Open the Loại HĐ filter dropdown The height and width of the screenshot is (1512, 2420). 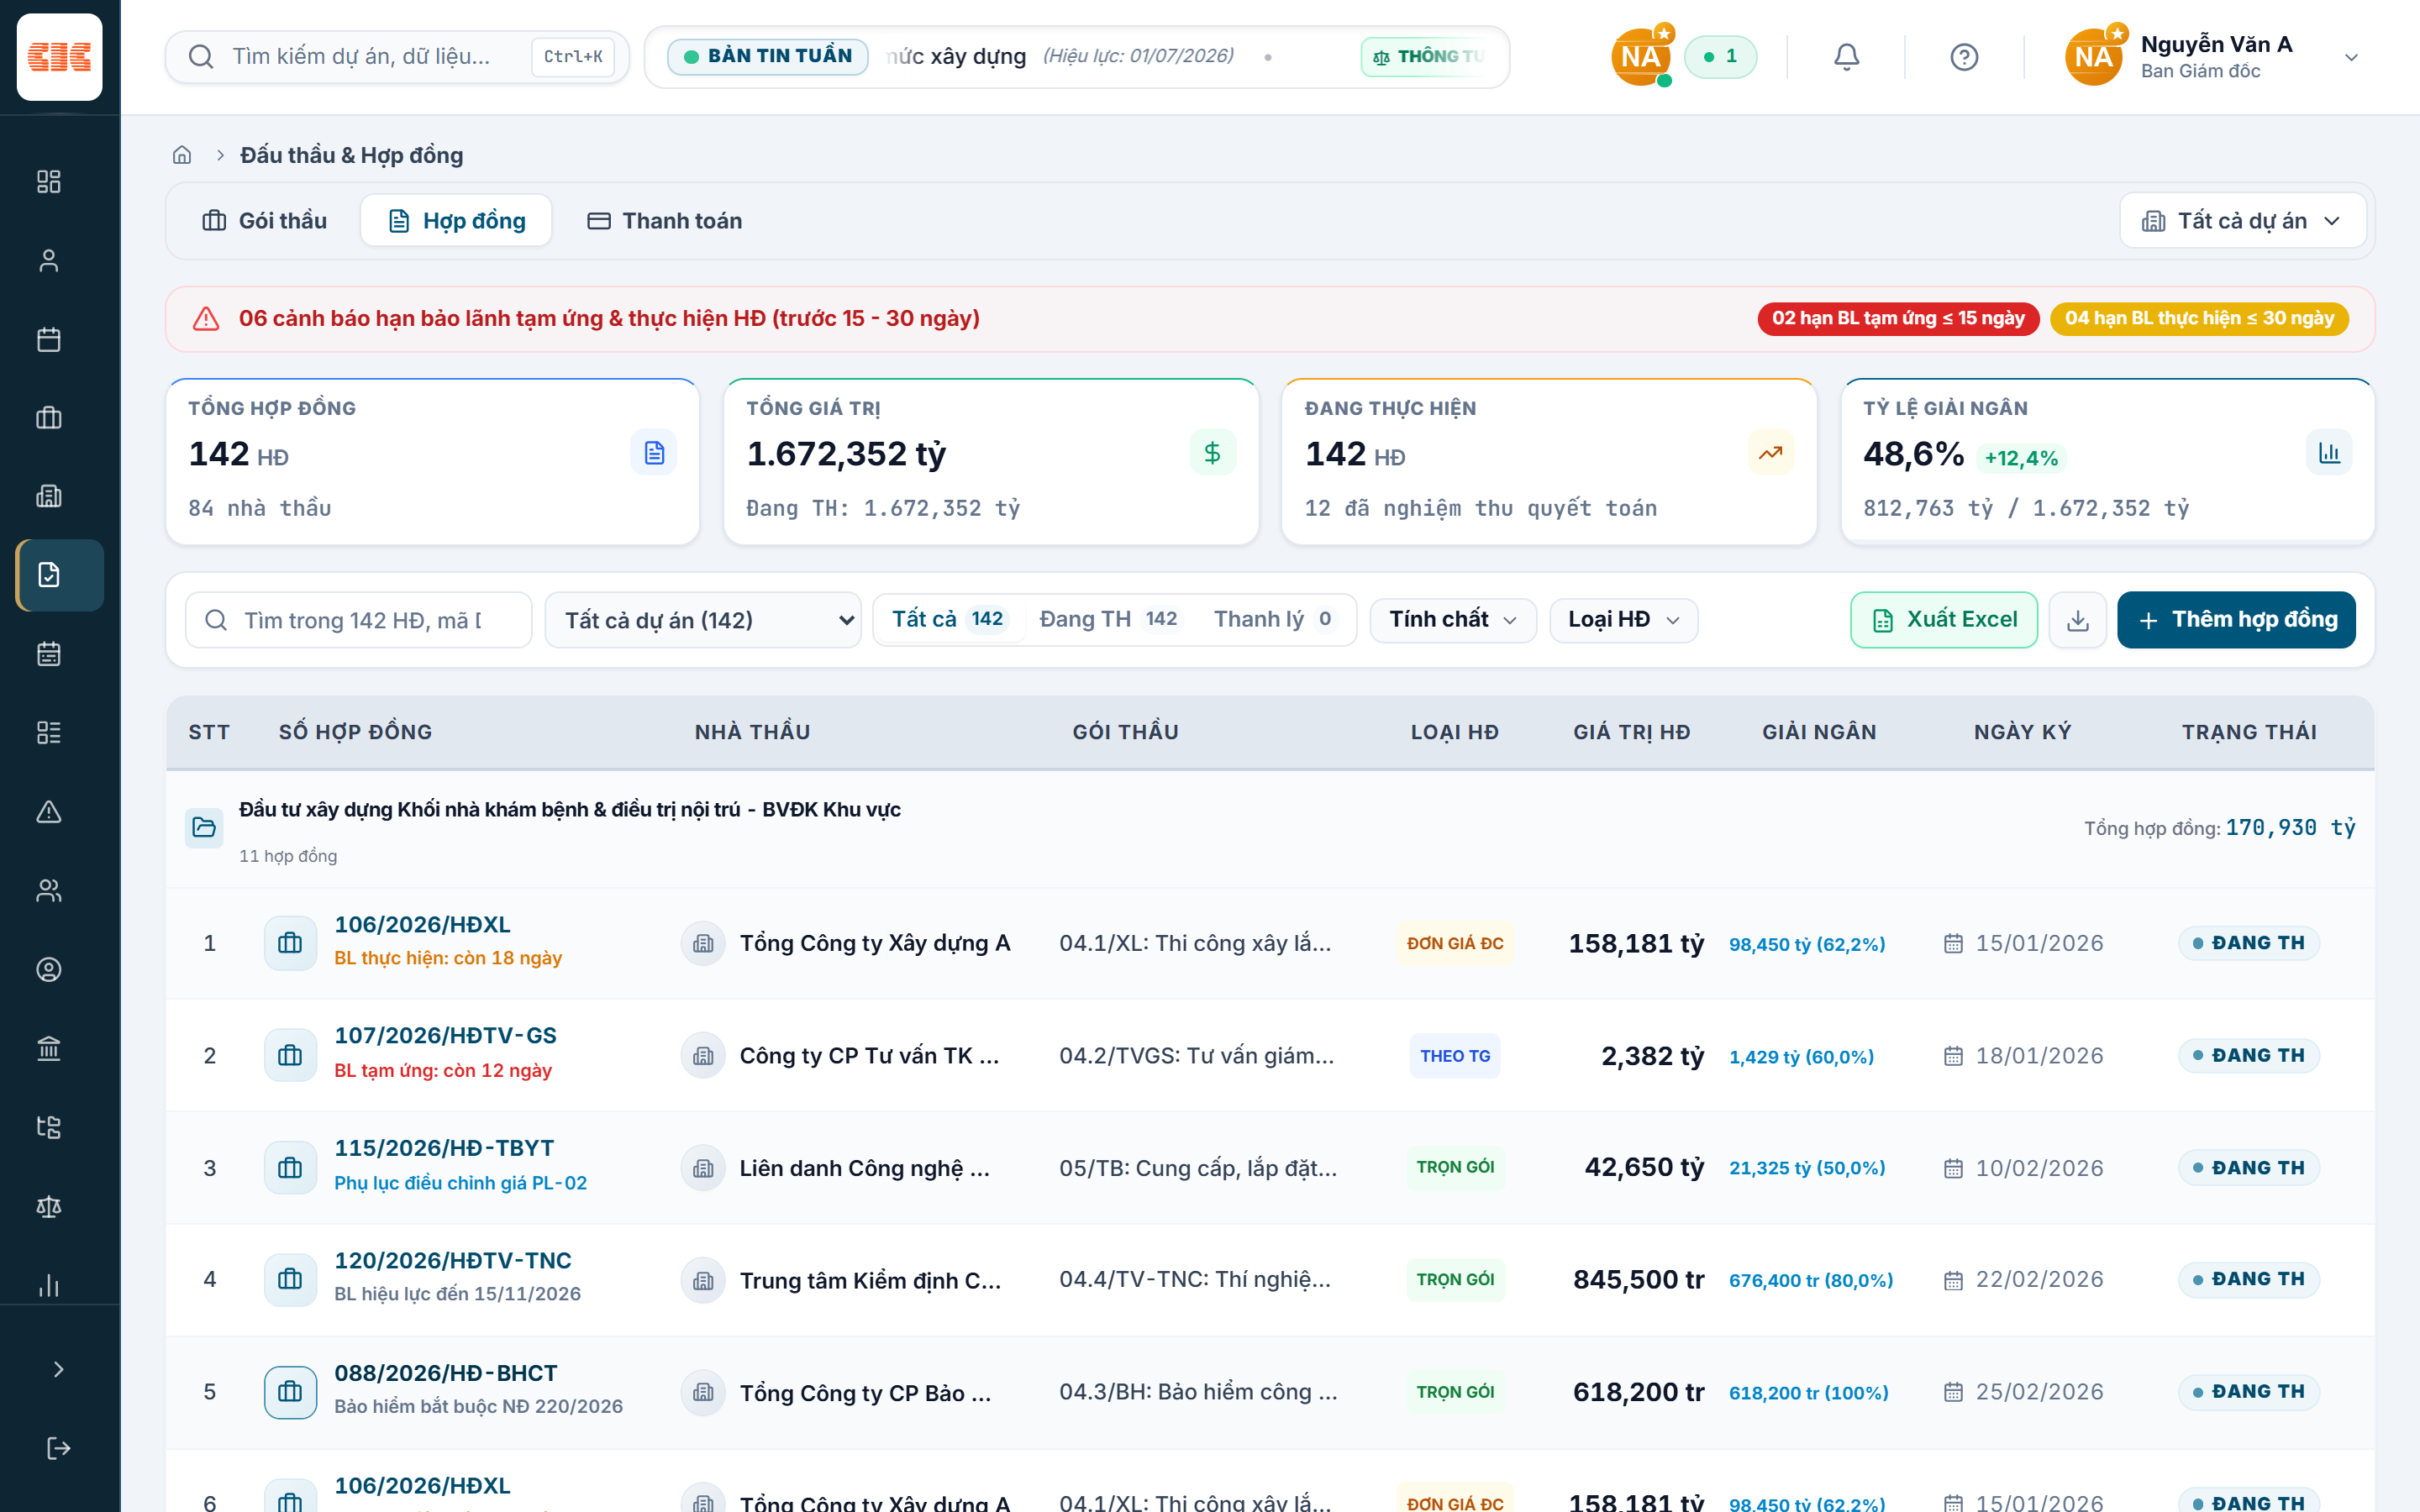(x=1623, y=620)
